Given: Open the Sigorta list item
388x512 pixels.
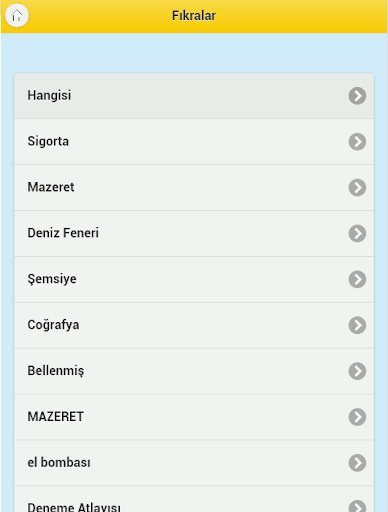Looking at the screenshot, I should click(x=194, y=142).
